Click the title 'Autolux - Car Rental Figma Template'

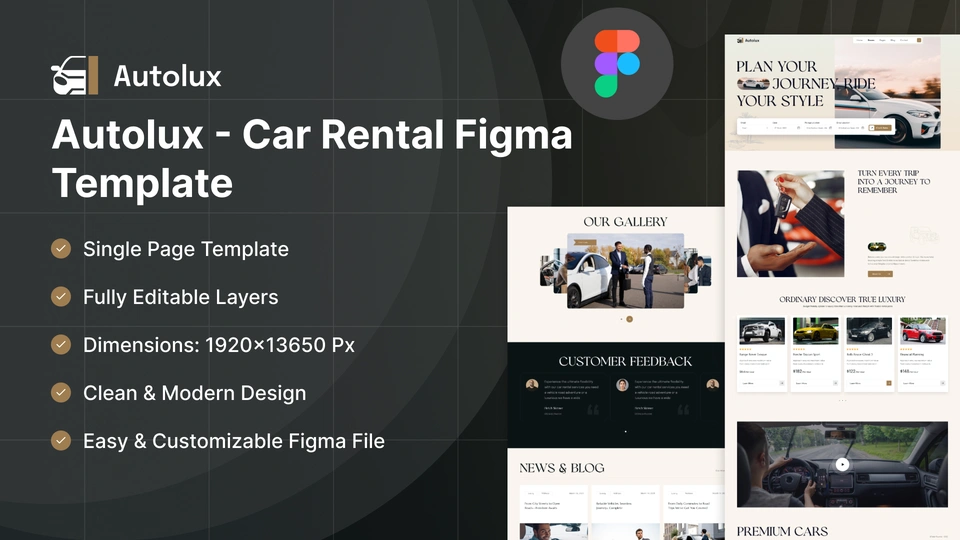coord(312,158)
